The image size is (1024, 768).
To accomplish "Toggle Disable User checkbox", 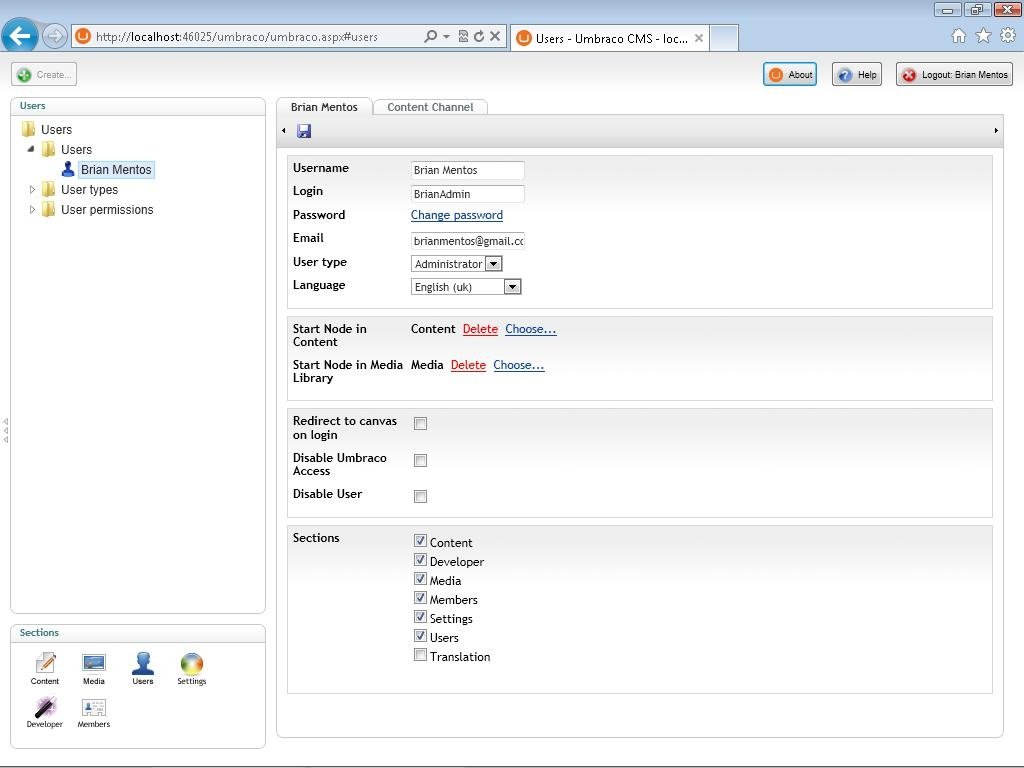I will click(x=421, y=496).
